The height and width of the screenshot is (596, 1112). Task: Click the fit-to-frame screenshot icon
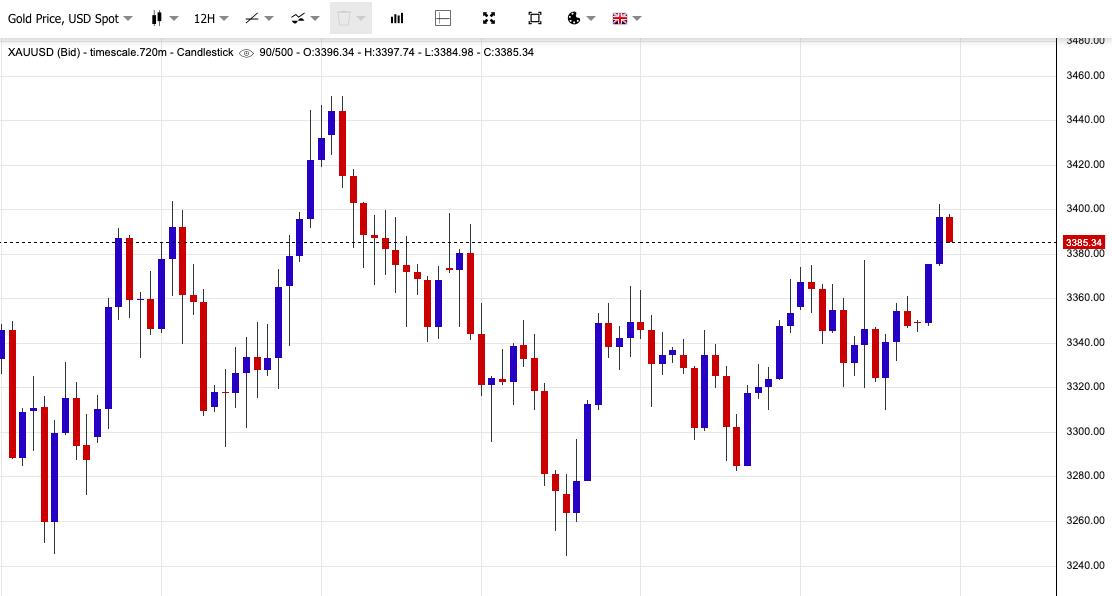coord(535,18)
